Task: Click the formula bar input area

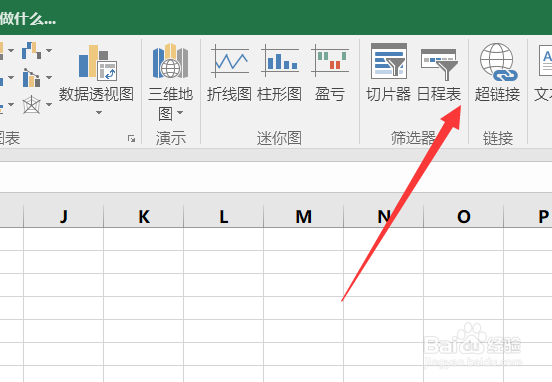Action: click(x=276, y=177)
